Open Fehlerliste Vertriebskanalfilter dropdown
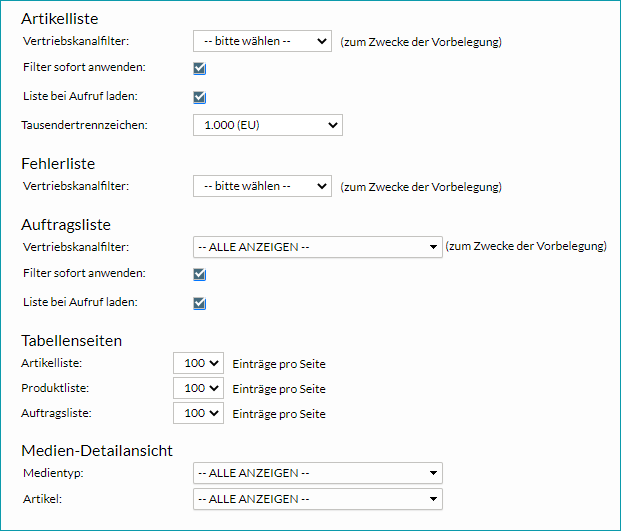Image resolution: width=621 pixels, height=531 pixels. [x=262, y=186]
